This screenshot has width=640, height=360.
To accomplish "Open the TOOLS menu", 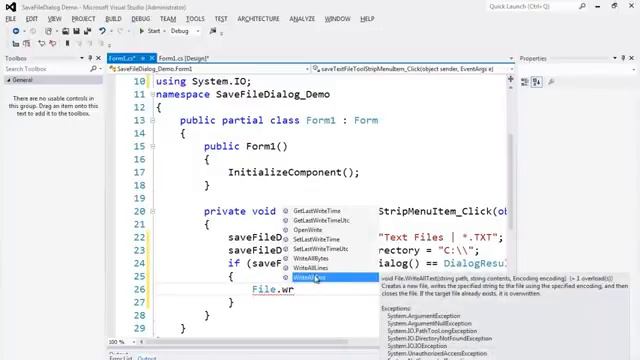I will coord(195,19).
